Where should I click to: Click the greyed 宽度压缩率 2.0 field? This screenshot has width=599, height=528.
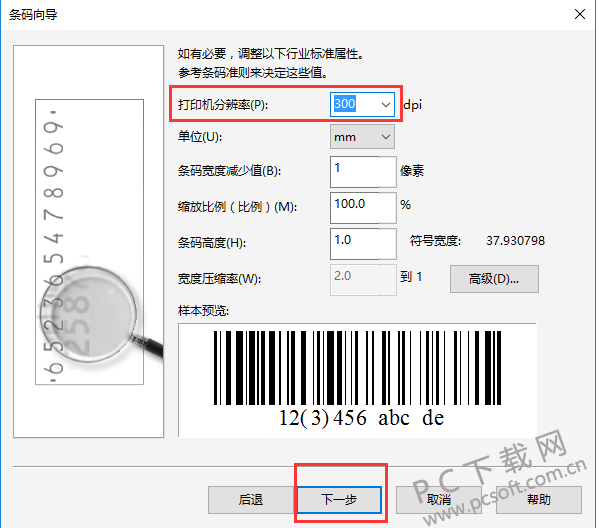(363, 280)
